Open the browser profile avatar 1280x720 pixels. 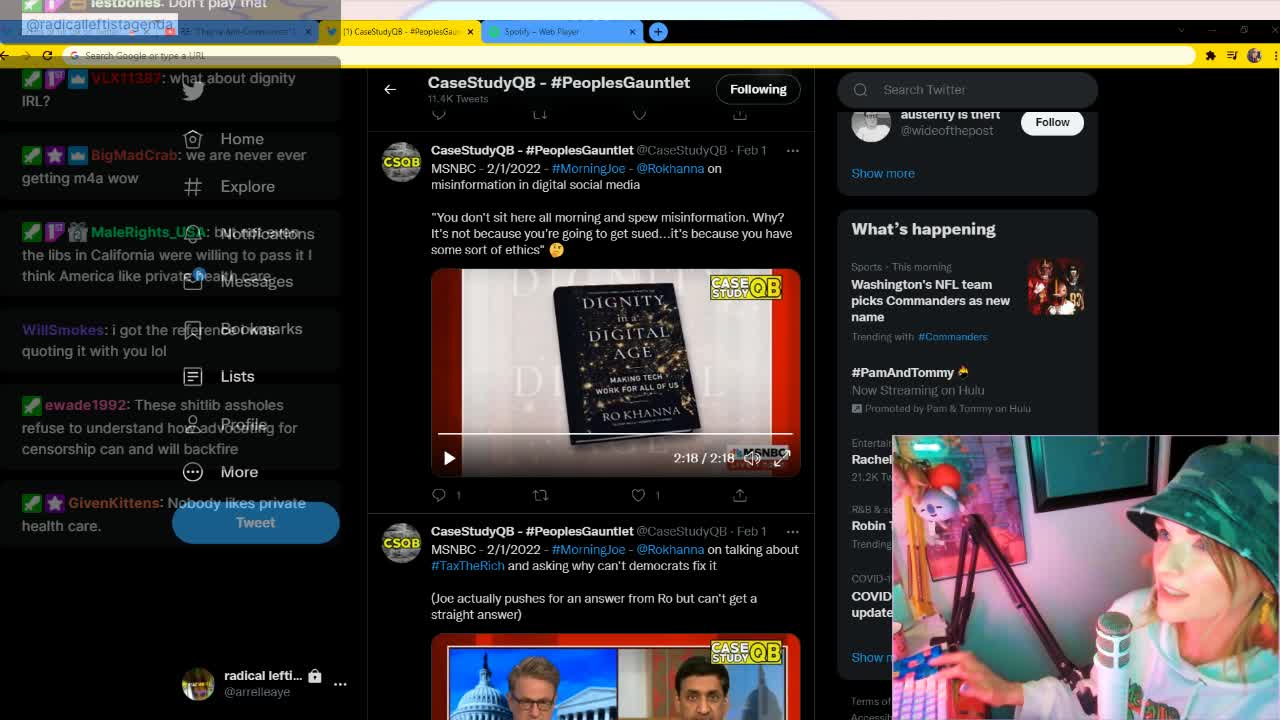point(1254,55)
